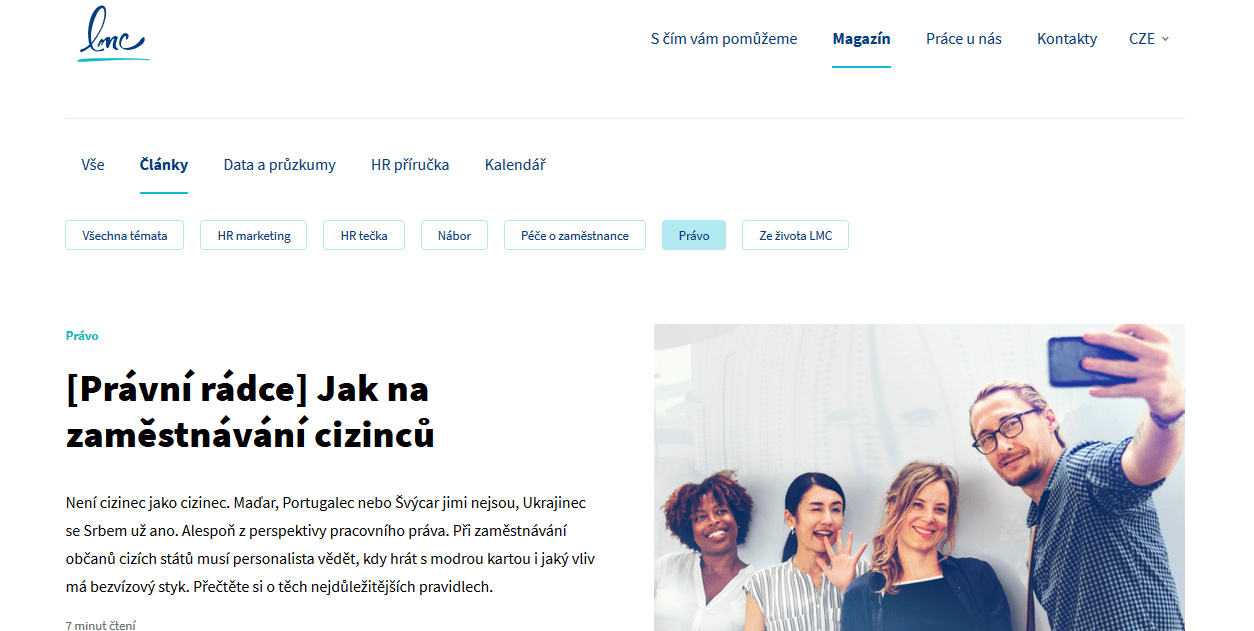Filter articles by HR tečka
This screenshot has width=1254, height=631.
pos(364,235)
